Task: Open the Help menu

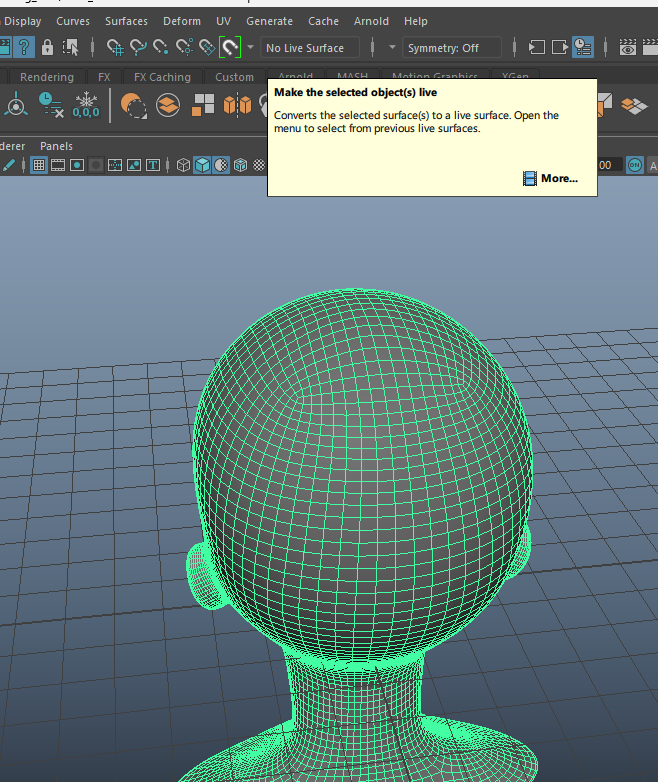Action: 416,21
